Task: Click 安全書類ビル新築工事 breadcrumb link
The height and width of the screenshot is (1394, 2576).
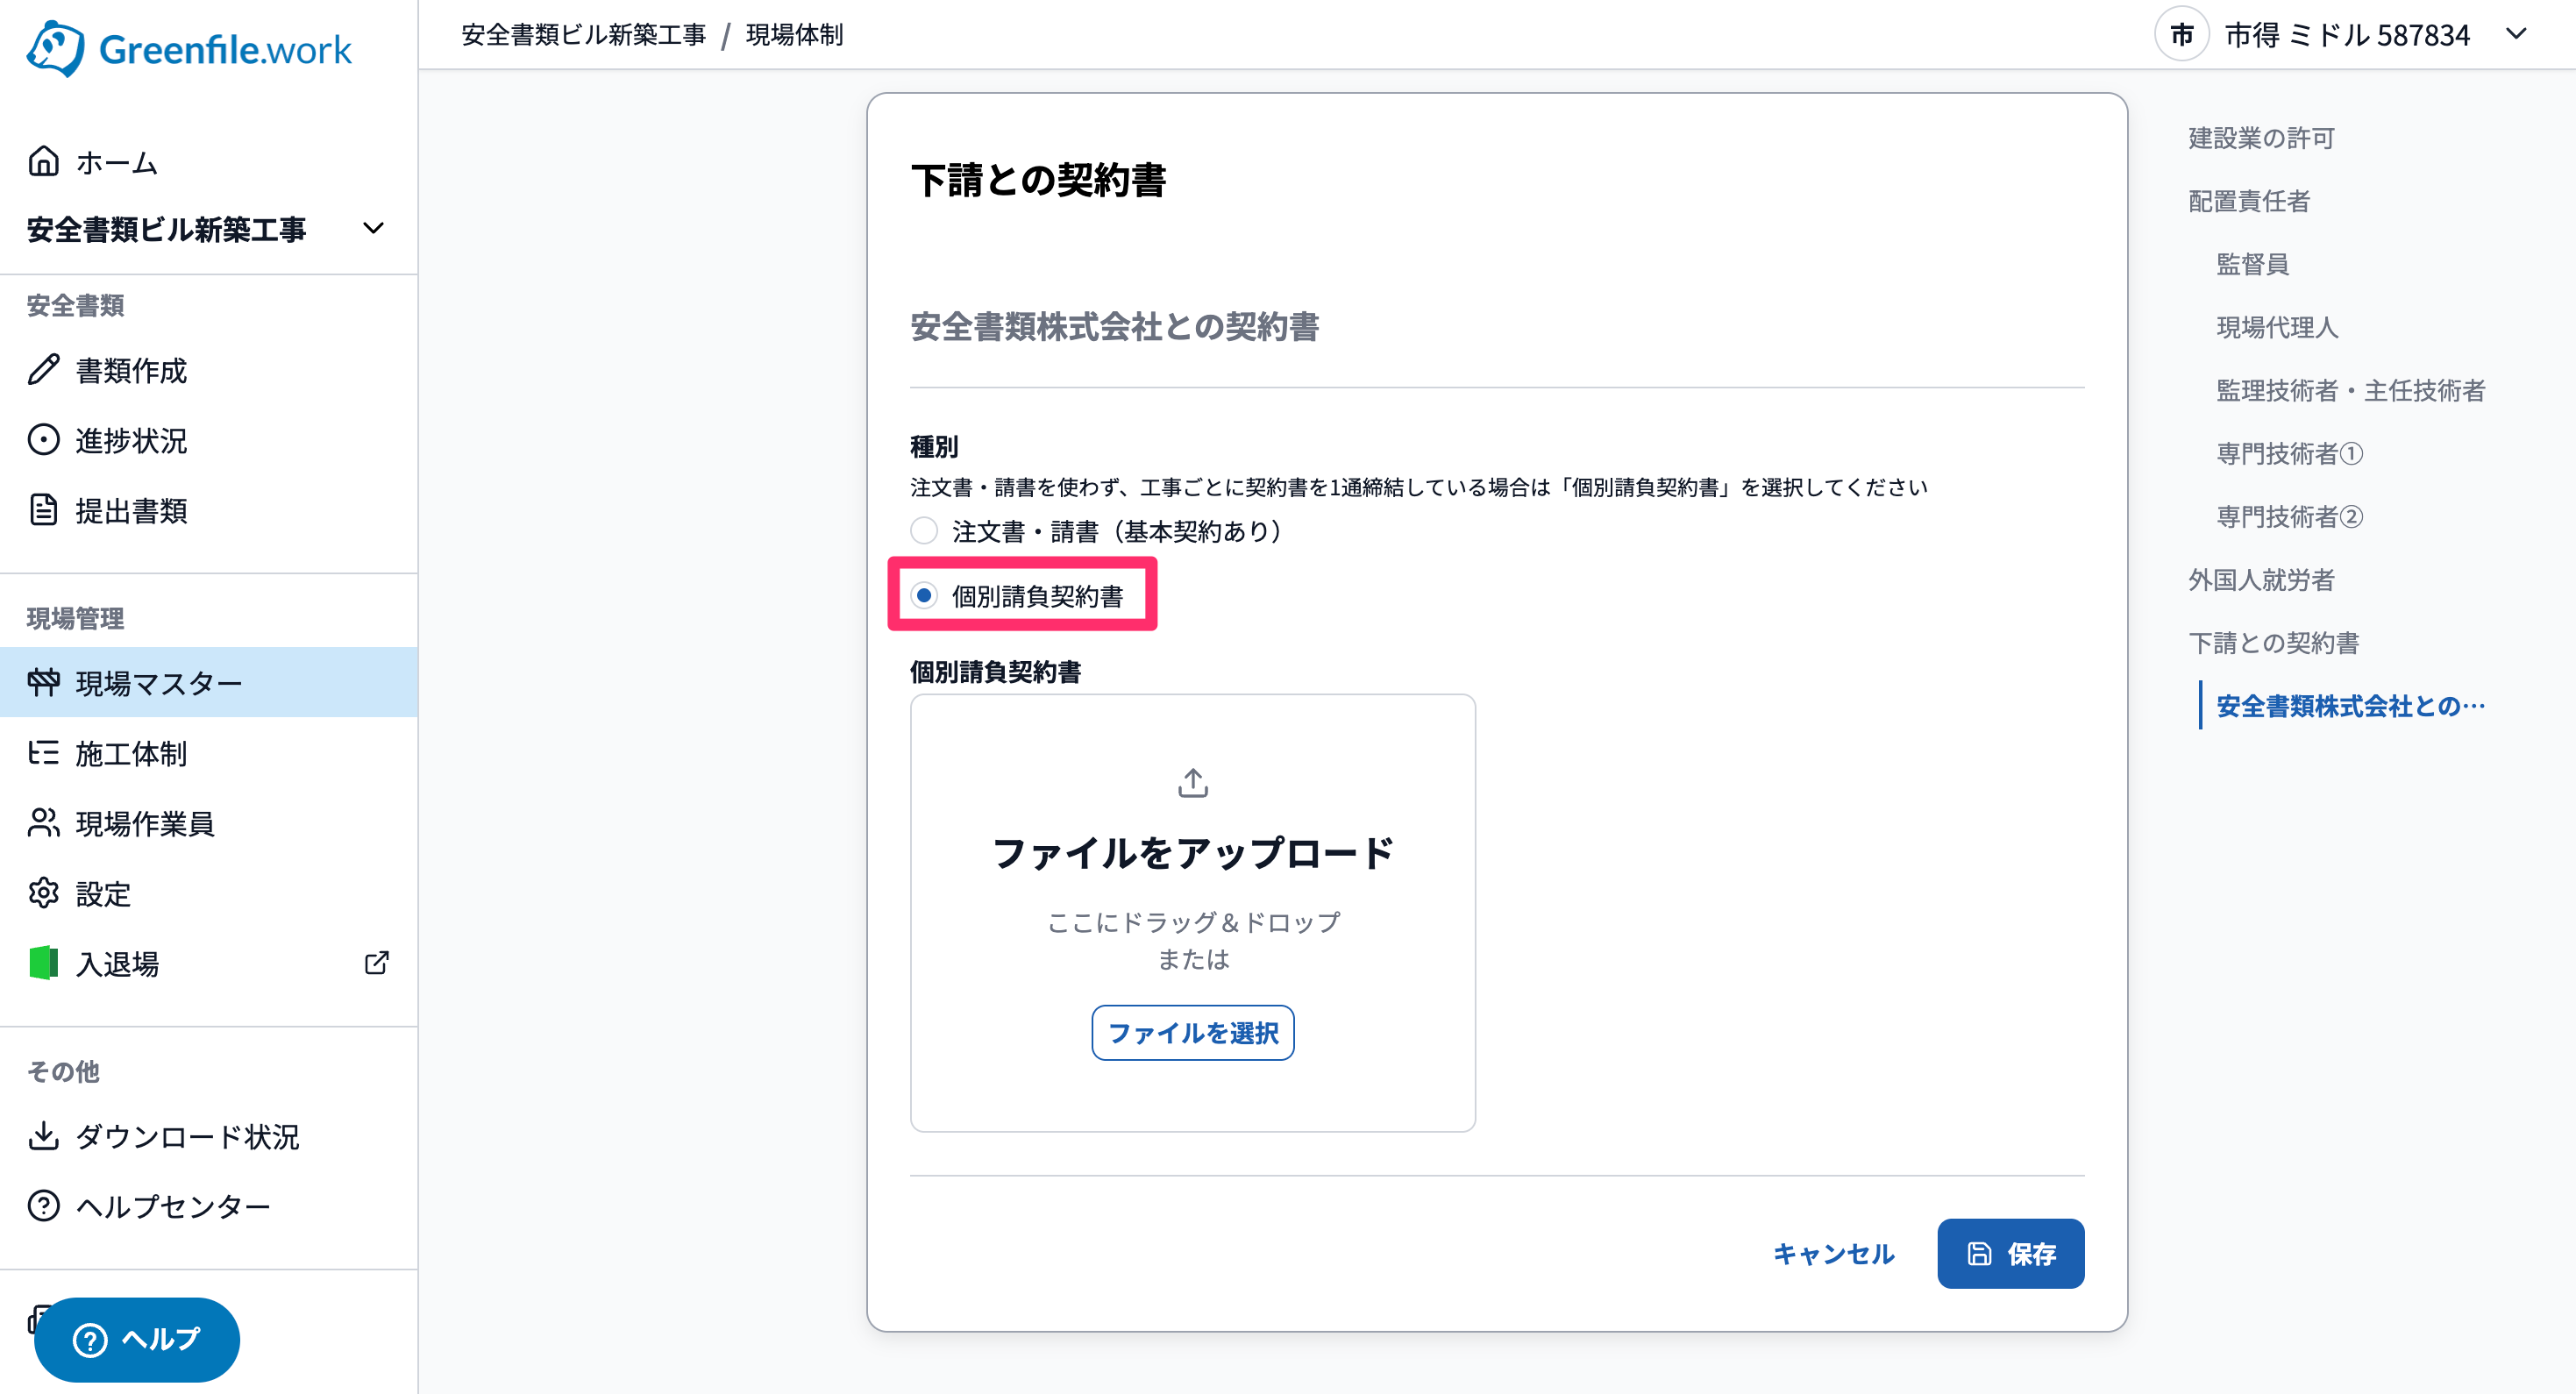Action: pyautogui.click(x=584, y=35)
